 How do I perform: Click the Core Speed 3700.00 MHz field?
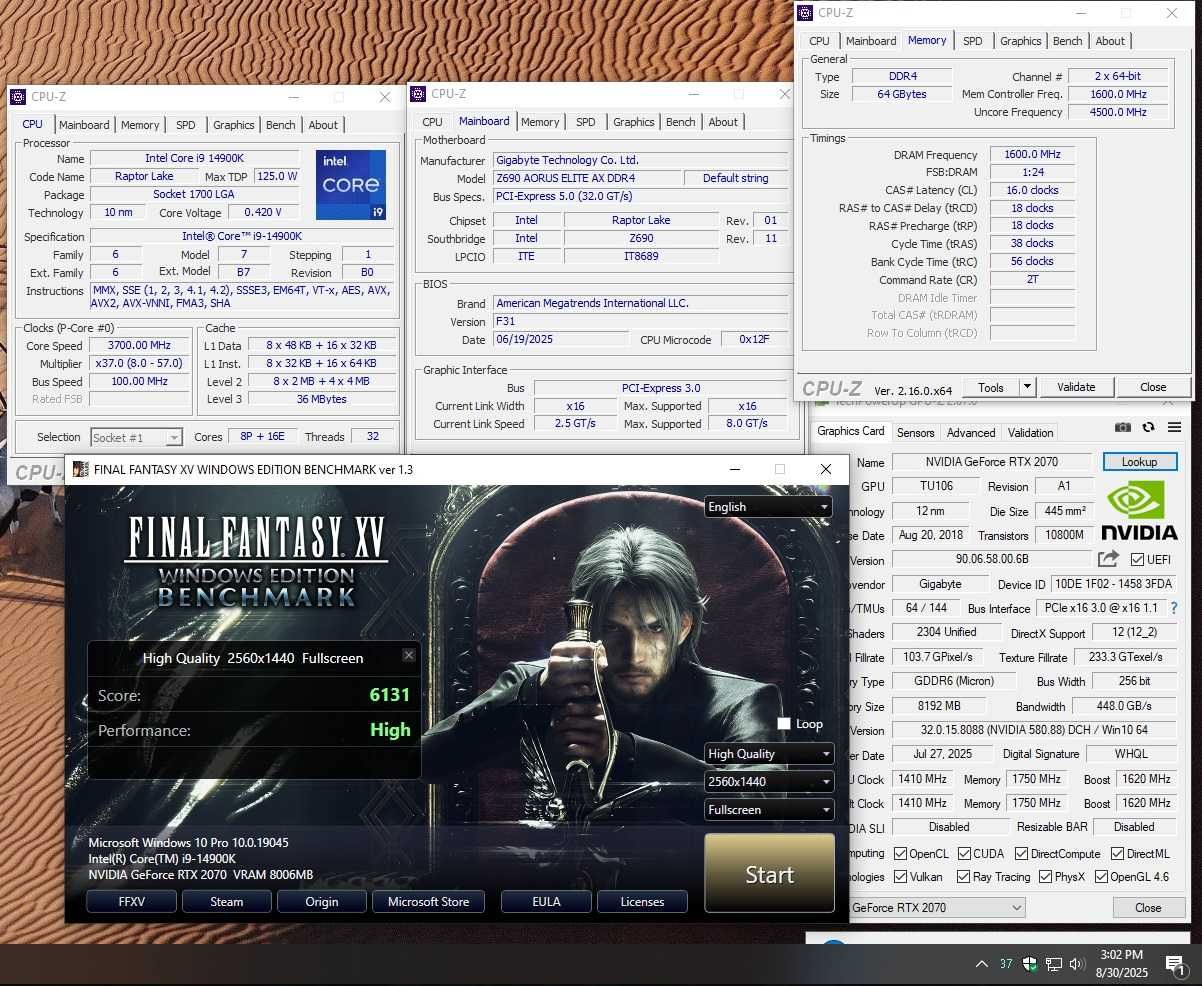140,345
